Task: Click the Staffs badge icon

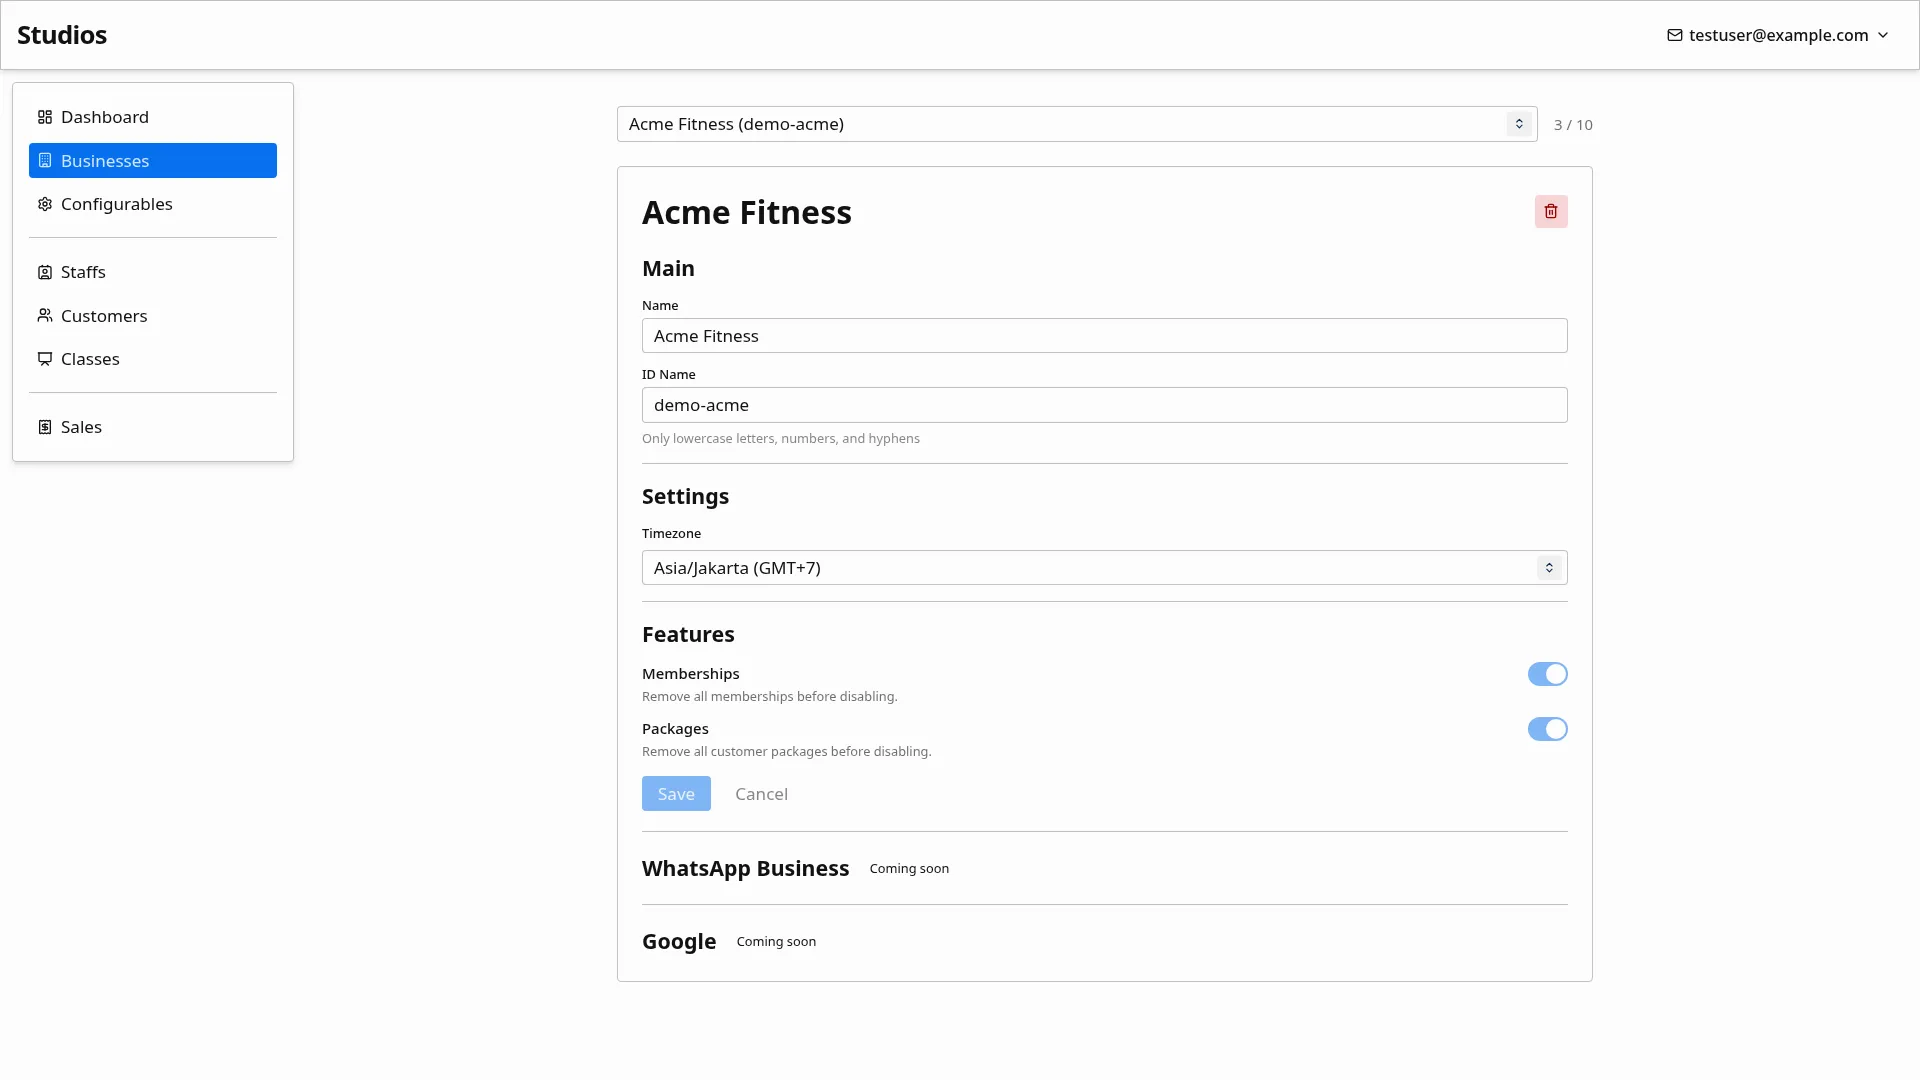Action: [45, 272]
